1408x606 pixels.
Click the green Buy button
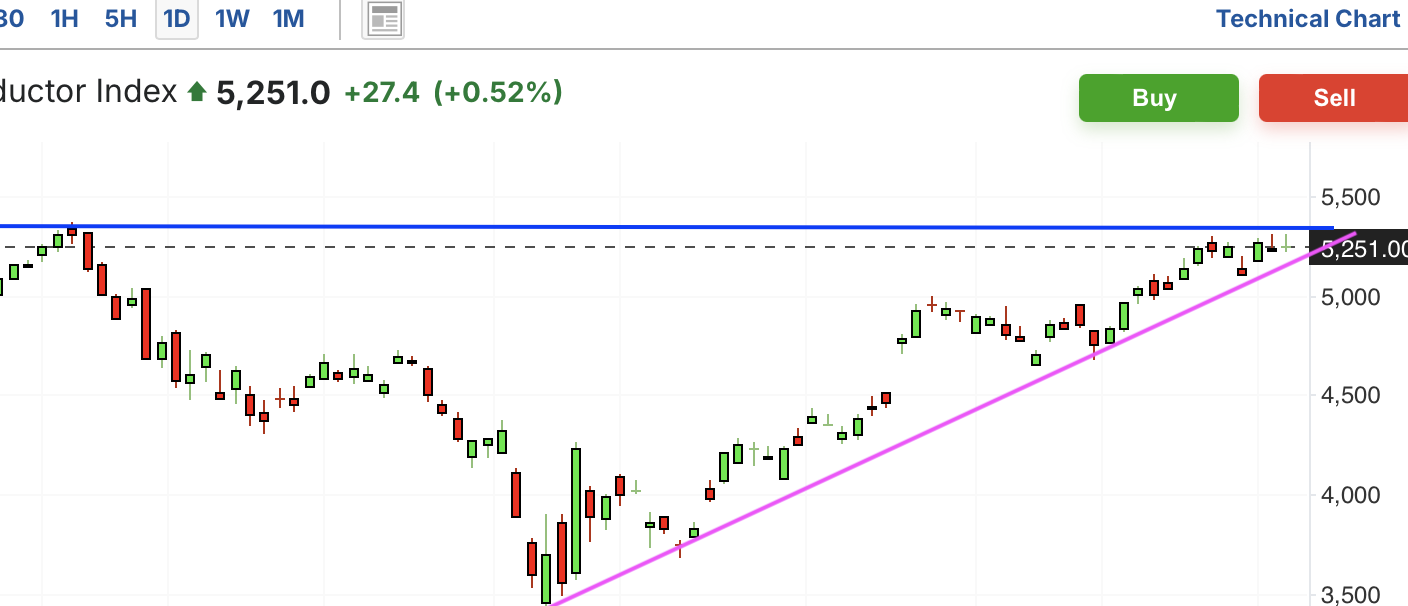click(x=1158, y=98)
